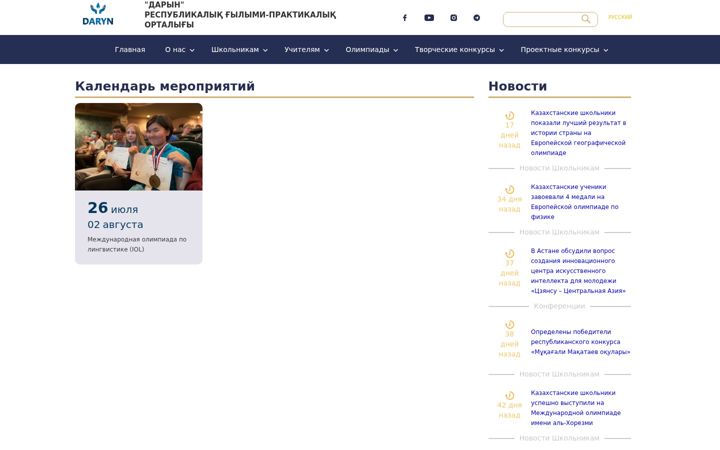Open the YouTube social icon
Viewport: 720px width, 450px height.
tap(429, 18)
